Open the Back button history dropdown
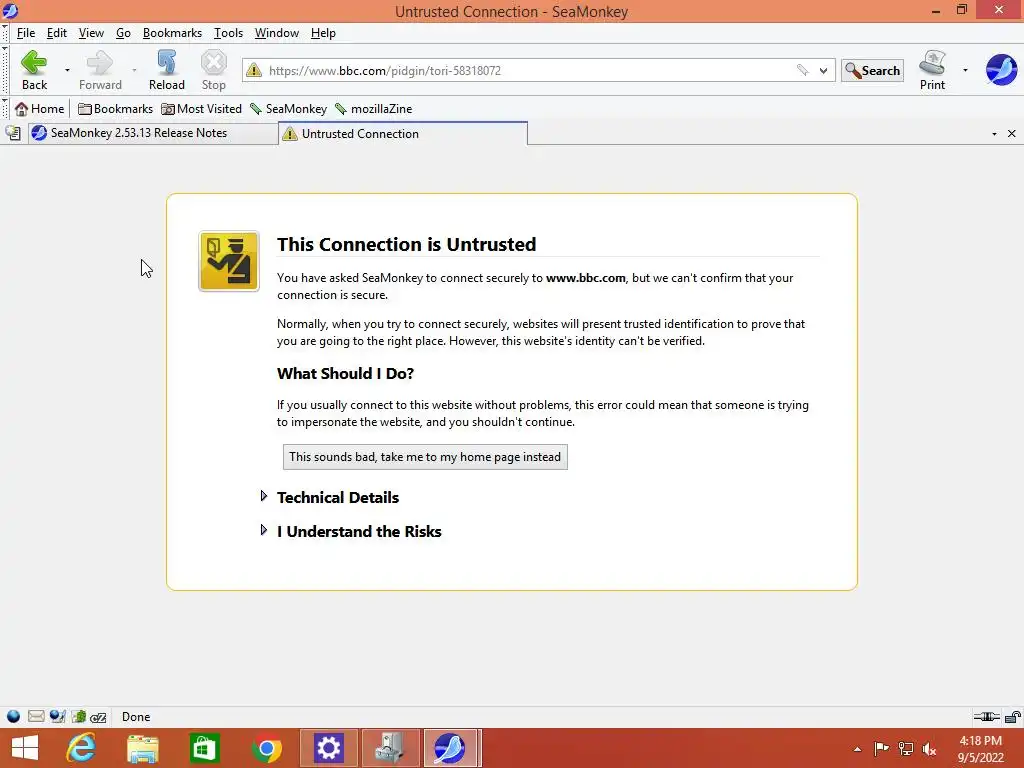This screenshot has width=1024, height=768. 67,70
